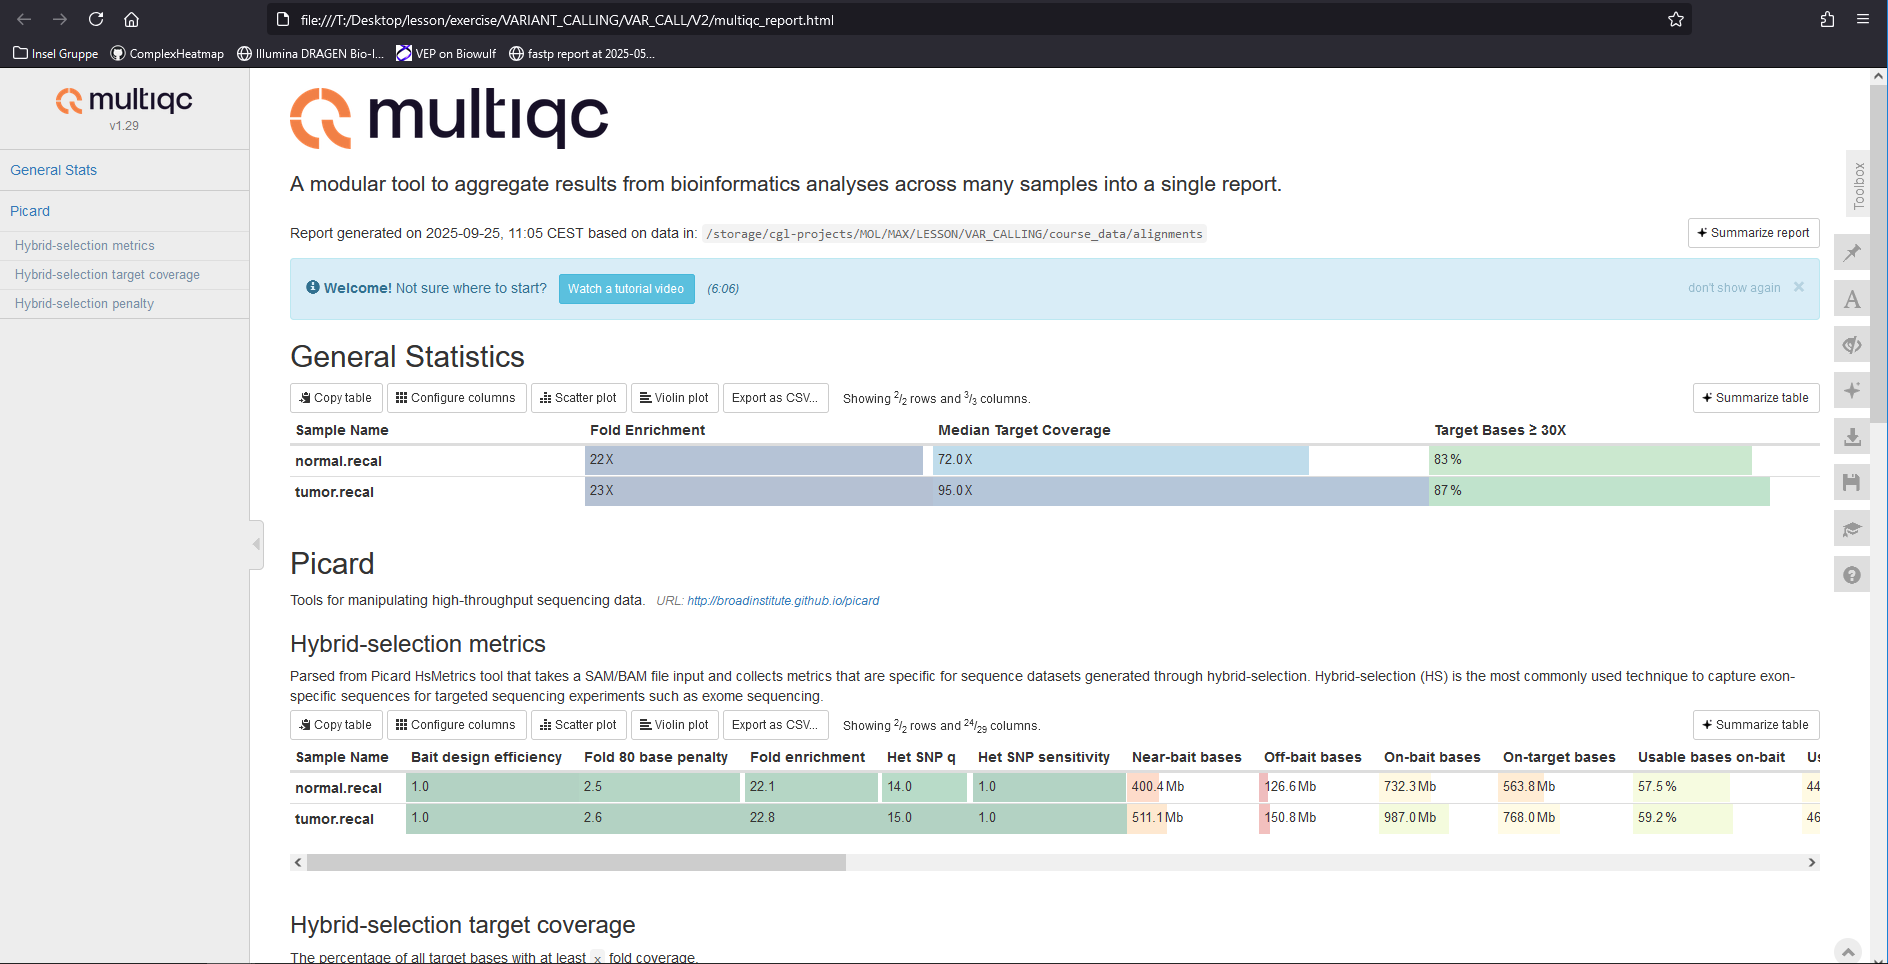Open the highlight samples pin tool
Screen dimensions: 1888x964
coord(1852,253)
